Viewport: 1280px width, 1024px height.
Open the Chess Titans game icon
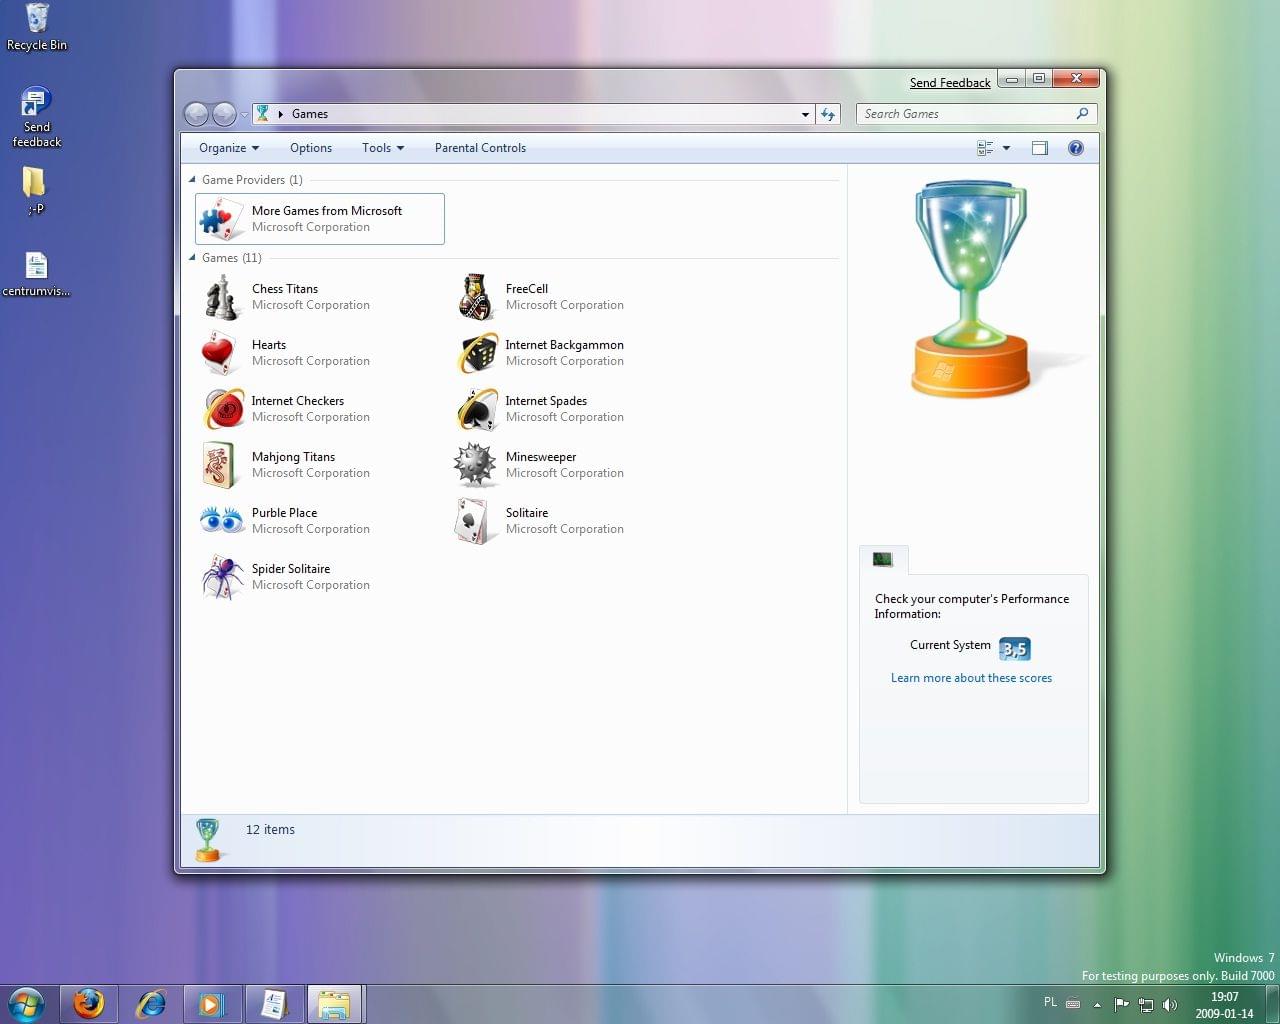coord(221,297)
